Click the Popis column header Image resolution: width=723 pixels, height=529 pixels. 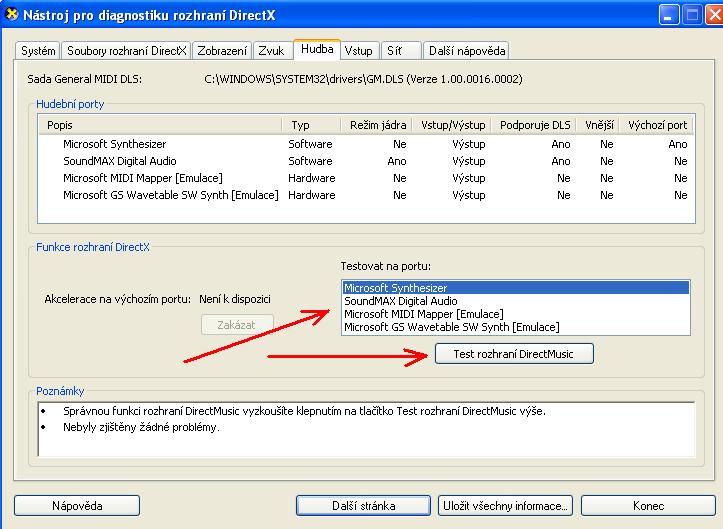pos(160,125)
